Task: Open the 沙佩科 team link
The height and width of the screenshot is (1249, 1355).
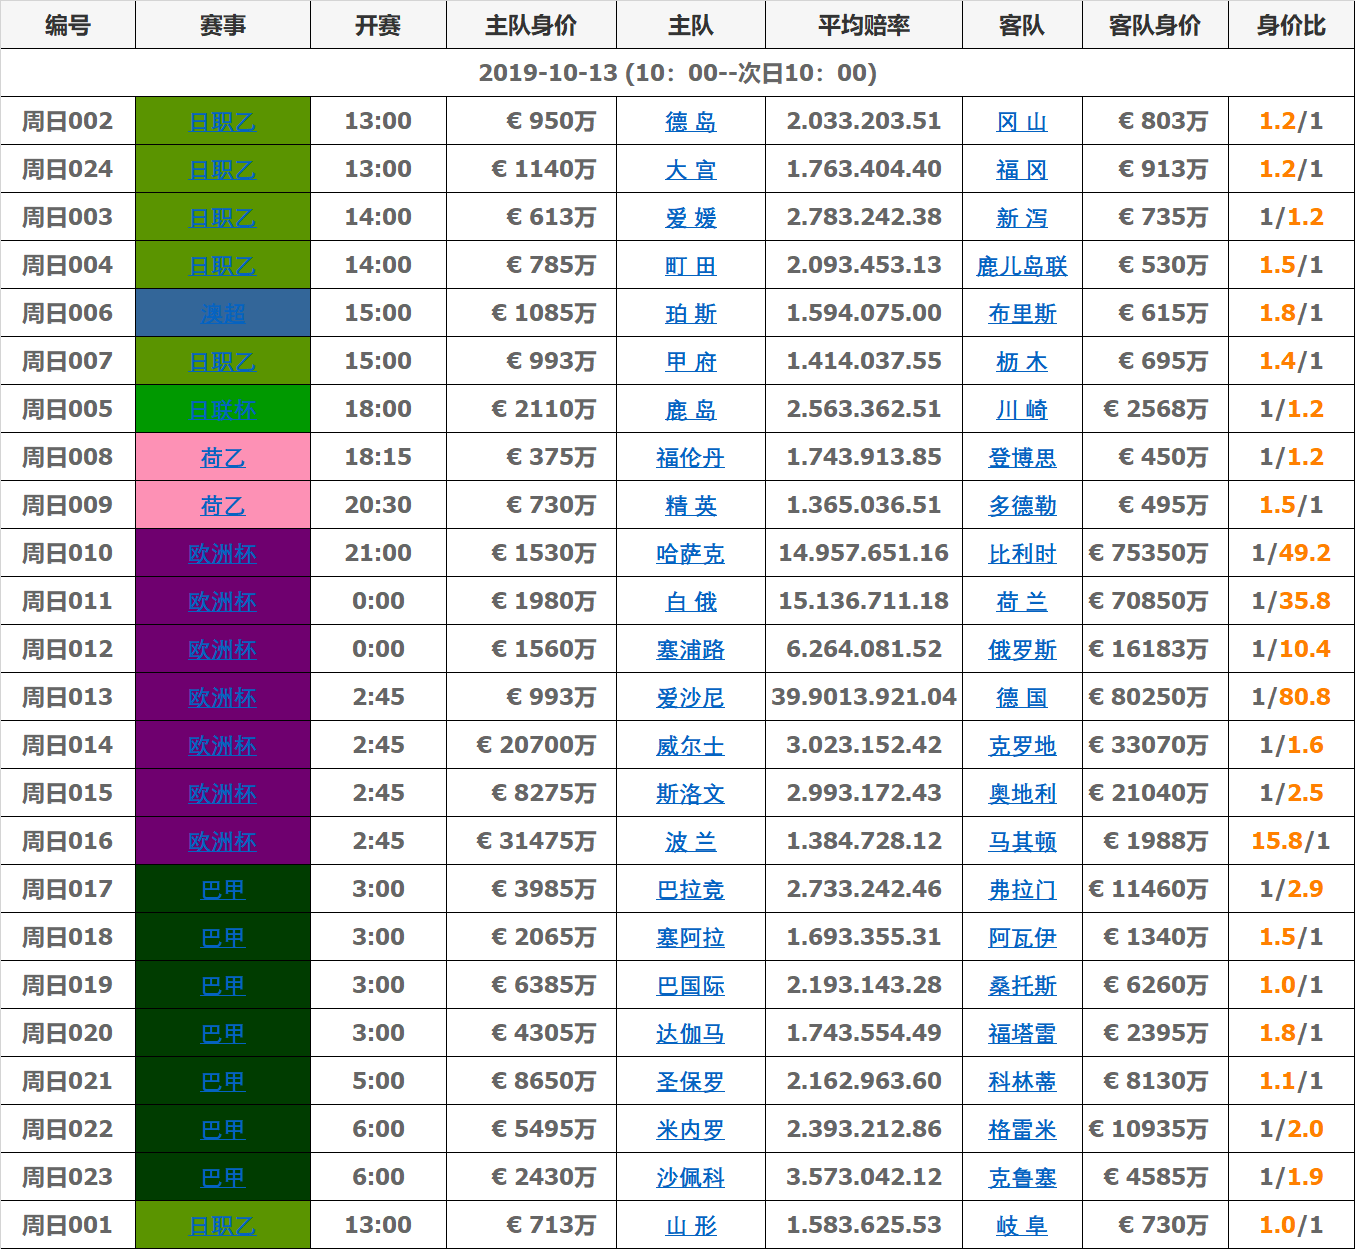Action: pyautogui.click(x=691, y=1178)
